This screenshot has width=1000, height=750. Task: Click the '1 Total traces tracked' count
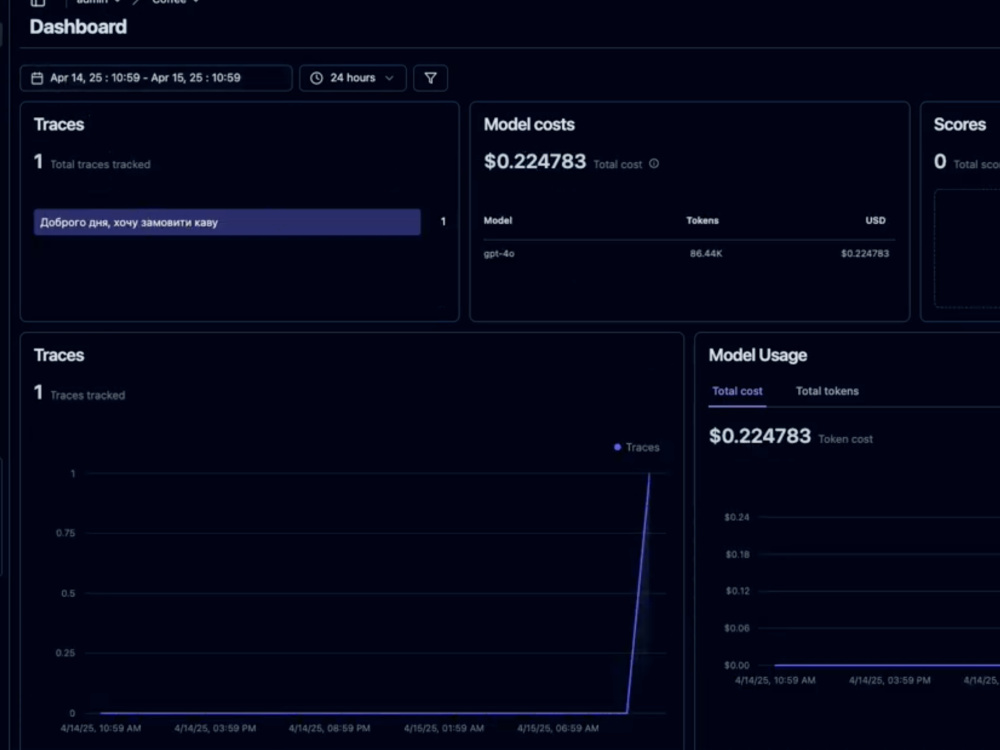pos(92,163)
